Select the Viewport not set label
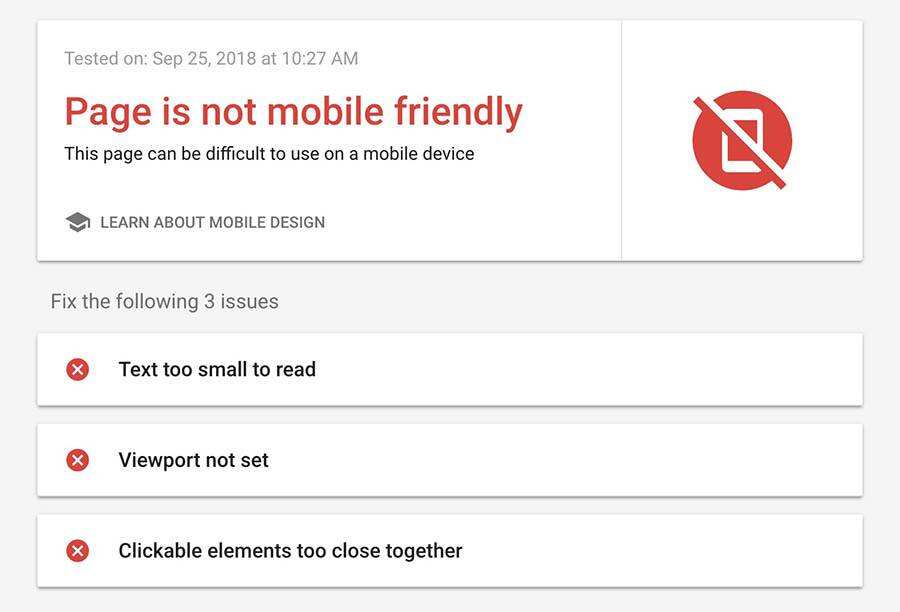900x612 pixels. [x=193, y=460]
